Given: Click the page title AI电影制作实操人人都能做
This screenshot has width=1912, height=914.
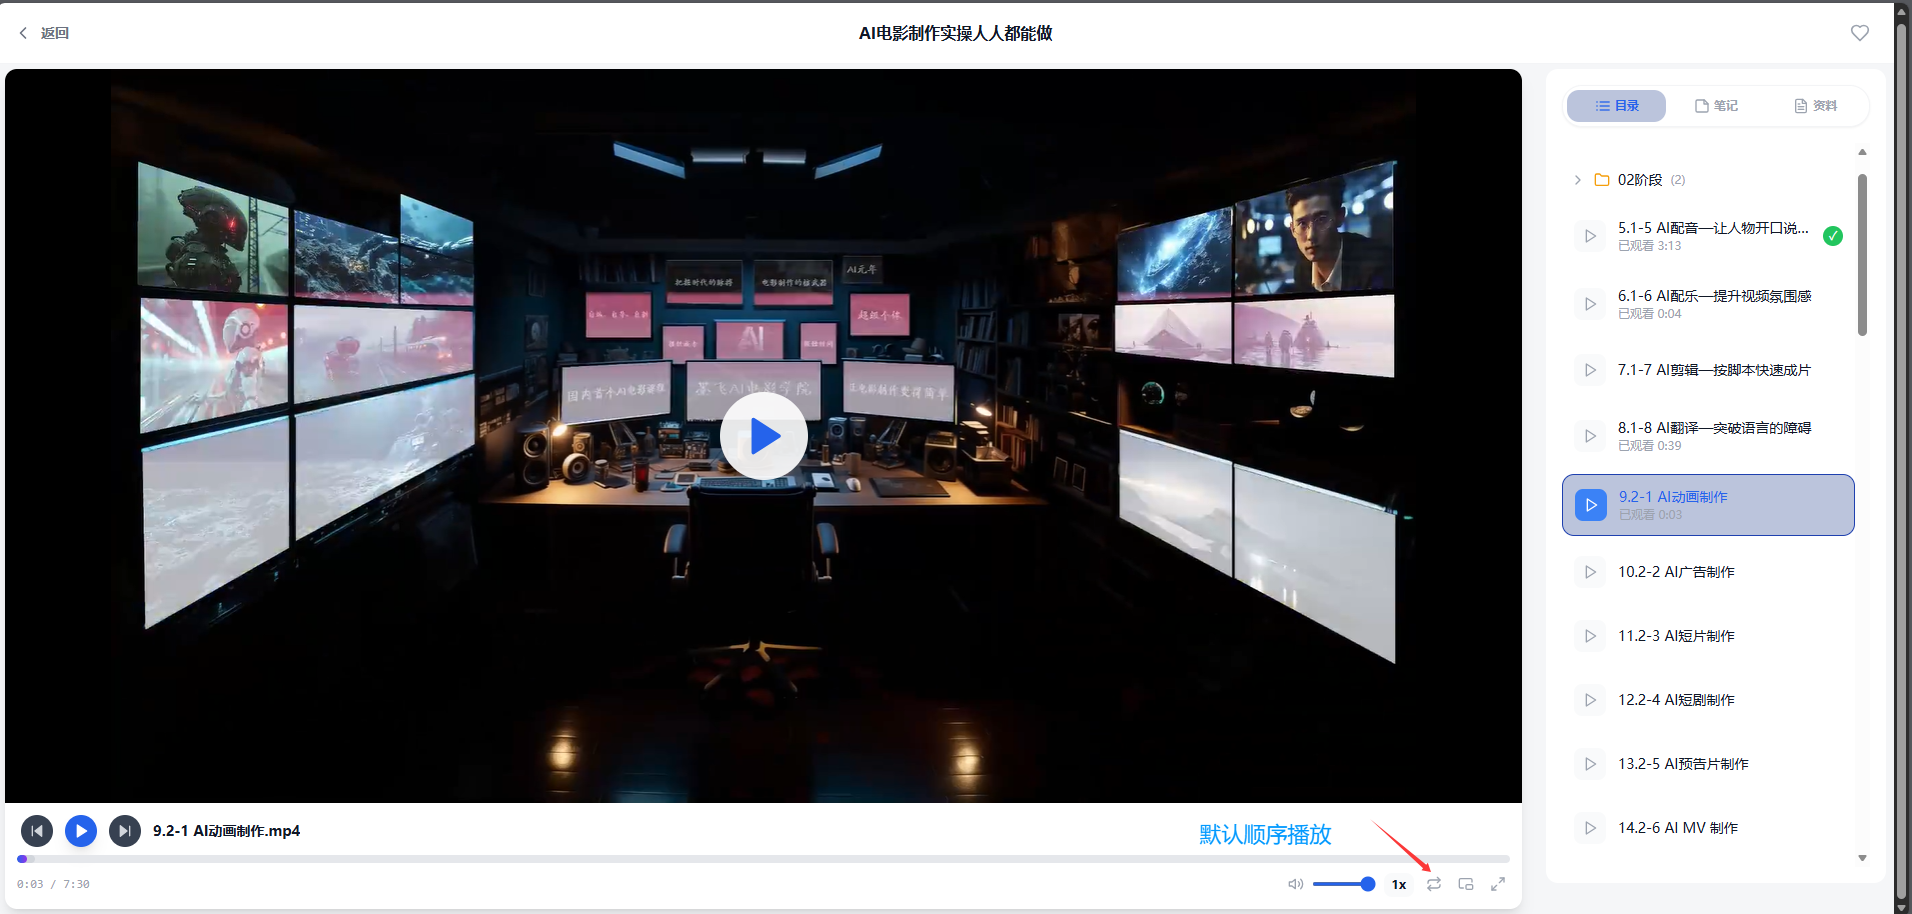Looking at the screenshot, I should click(955, 33).
